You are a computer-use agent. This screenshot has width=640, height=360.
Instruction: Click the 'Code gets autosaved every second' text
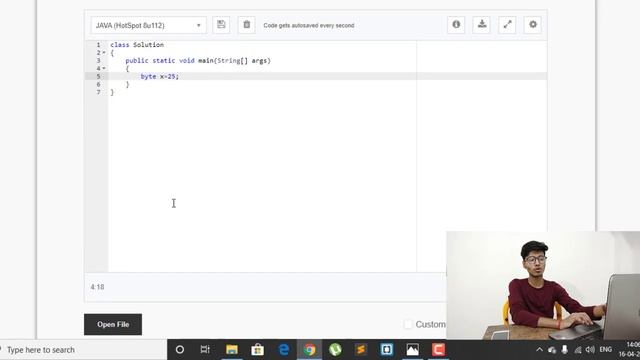[x=309, y=25]
